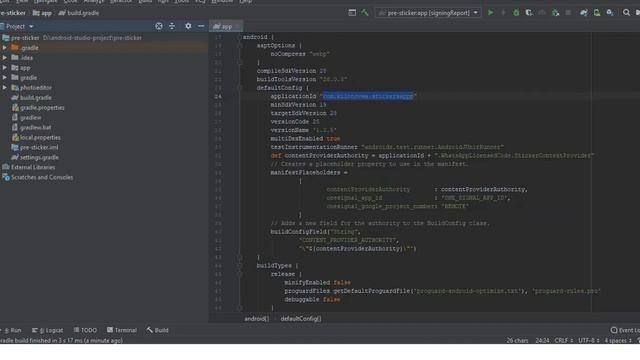Click the Make Project hammer icon
Viewport: 640px width, 360px height.
click(364, 13)
